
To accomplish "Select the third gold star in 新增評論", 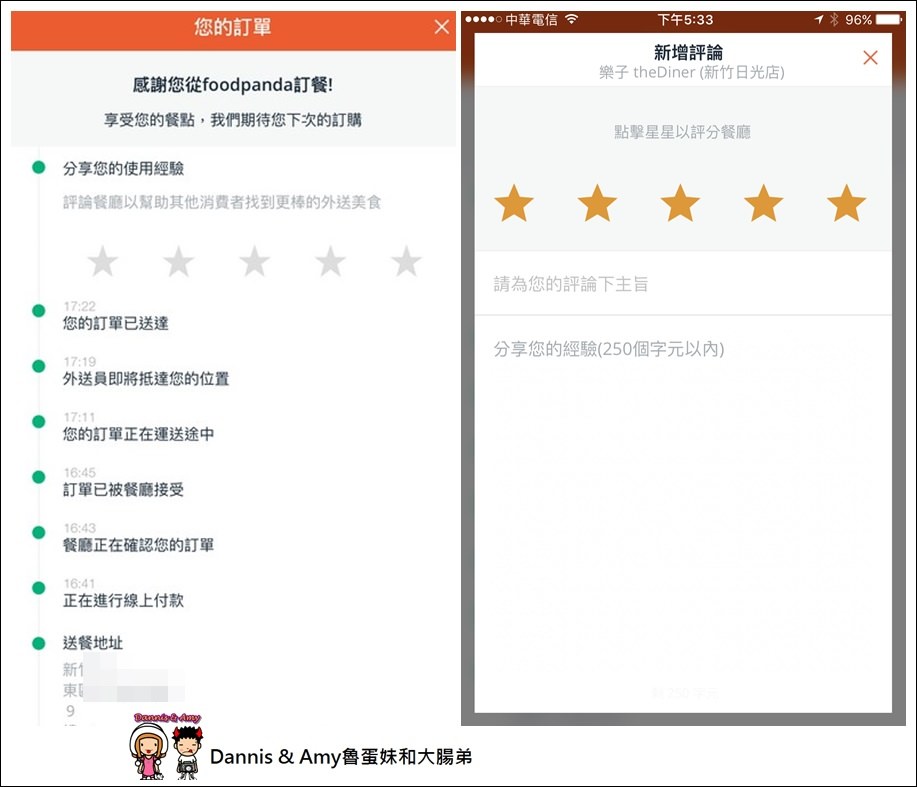I will point(680,203).
